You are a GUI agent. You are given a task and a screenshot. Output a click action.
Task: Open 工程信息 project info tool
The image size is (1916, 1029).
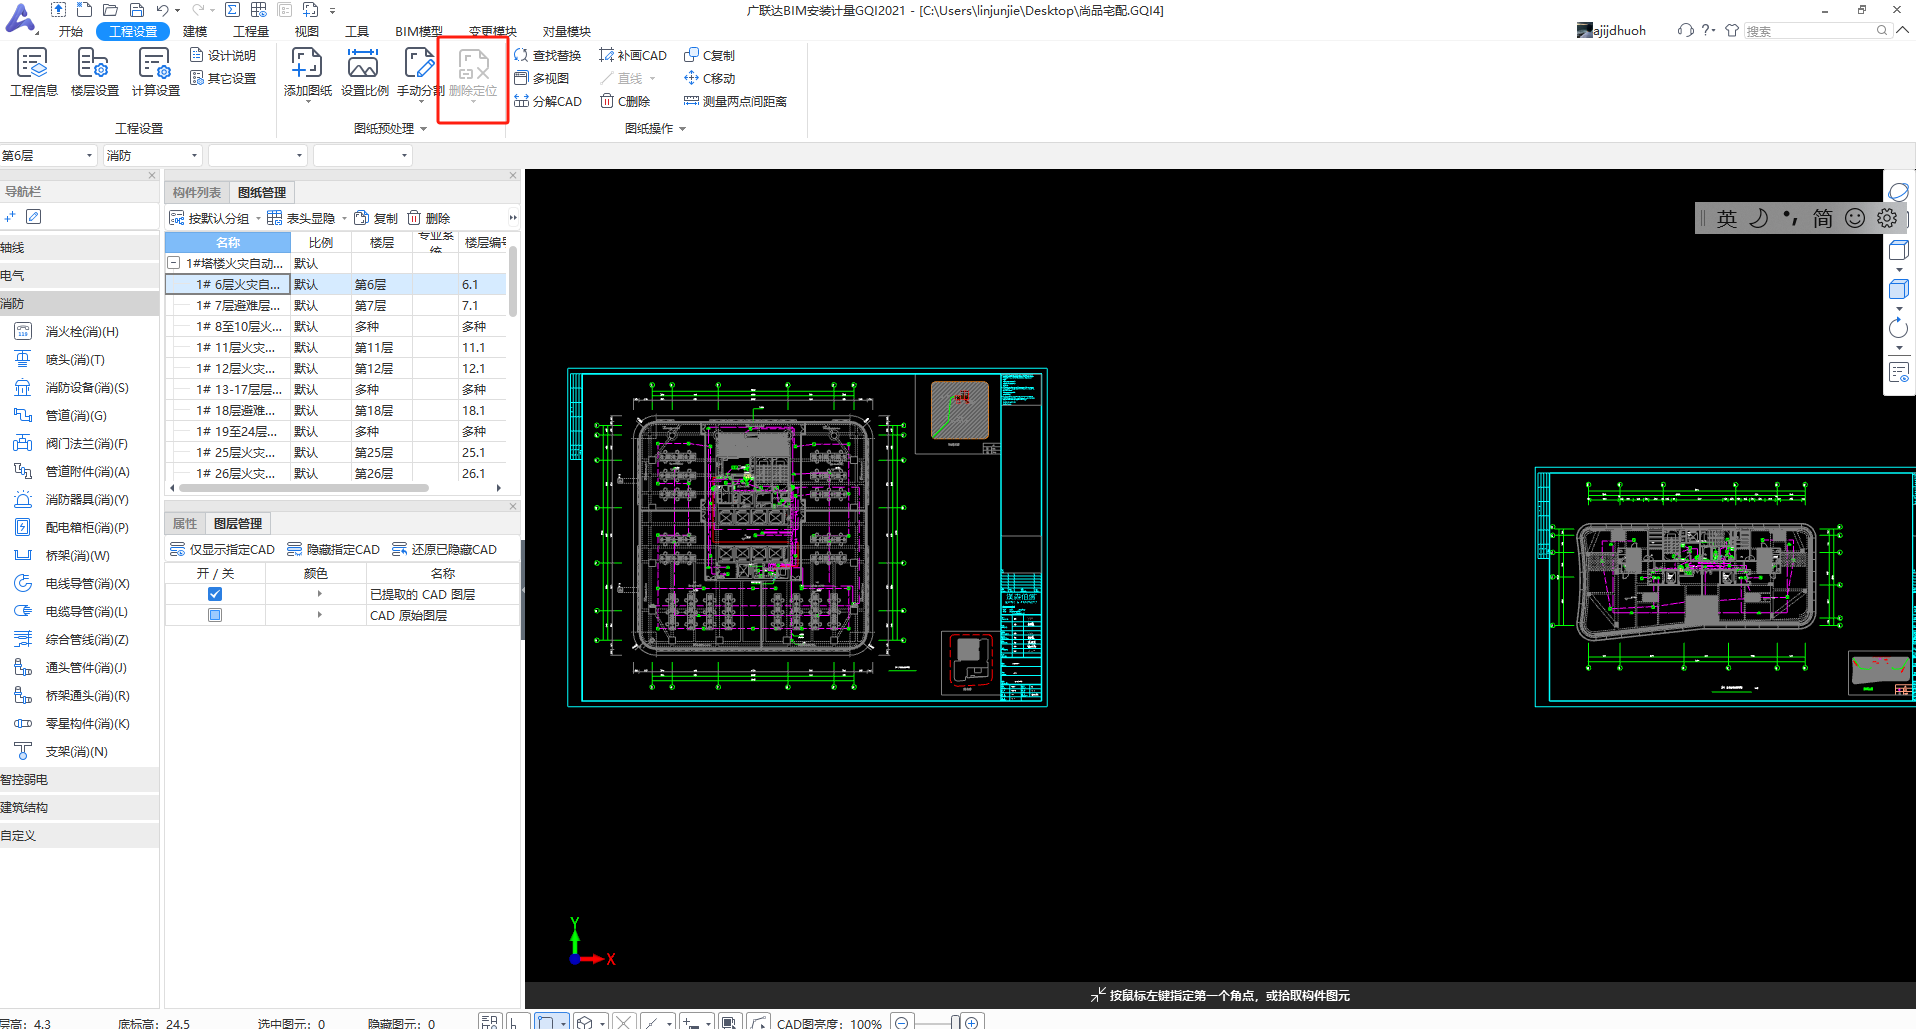pyautogui.click(x=33, y=72)
